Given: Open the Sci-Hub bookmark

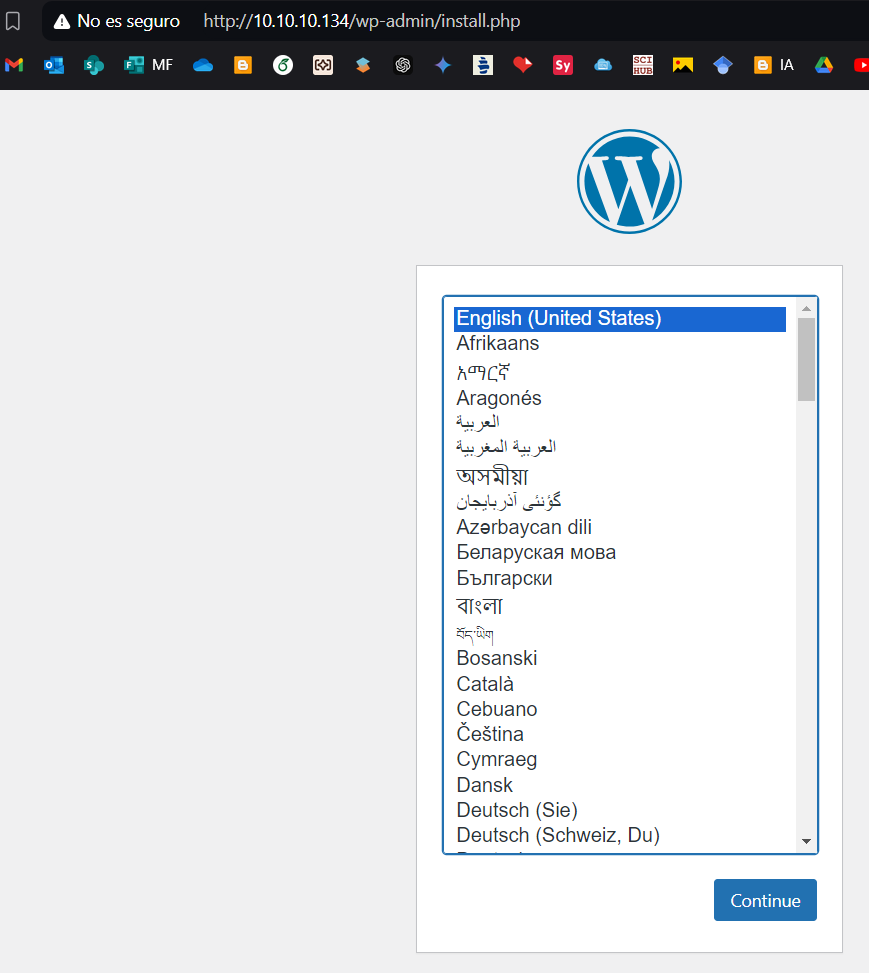Looking at the screenshot, I should pos(643,65).
